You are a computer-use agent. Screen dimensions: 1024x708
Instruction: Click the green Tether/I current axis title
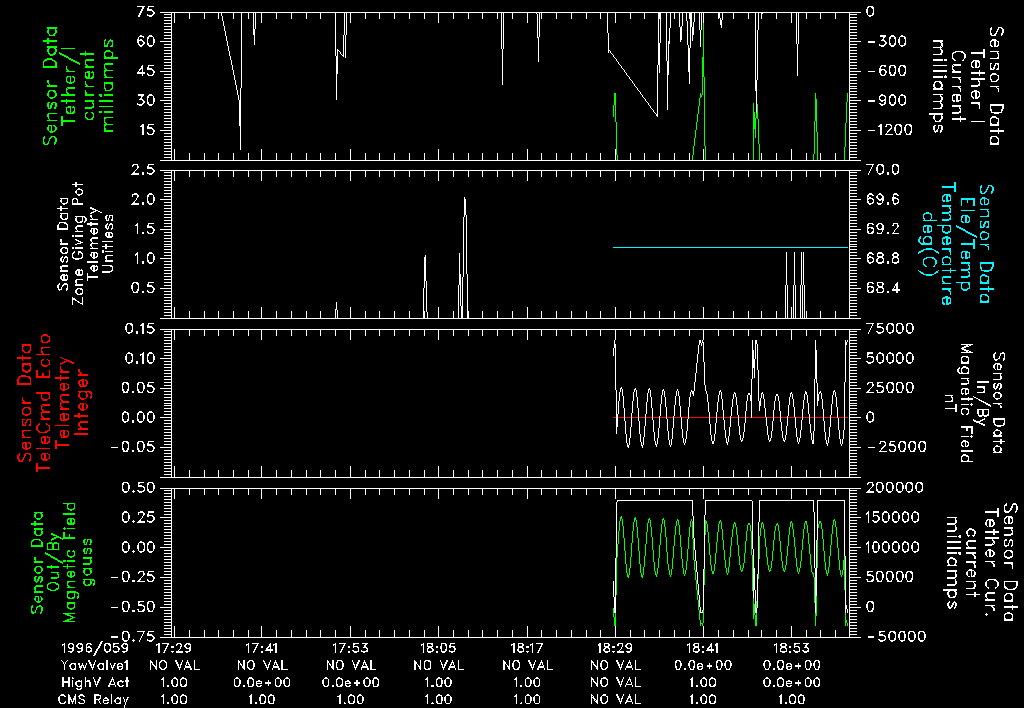[x=80, y=85]
